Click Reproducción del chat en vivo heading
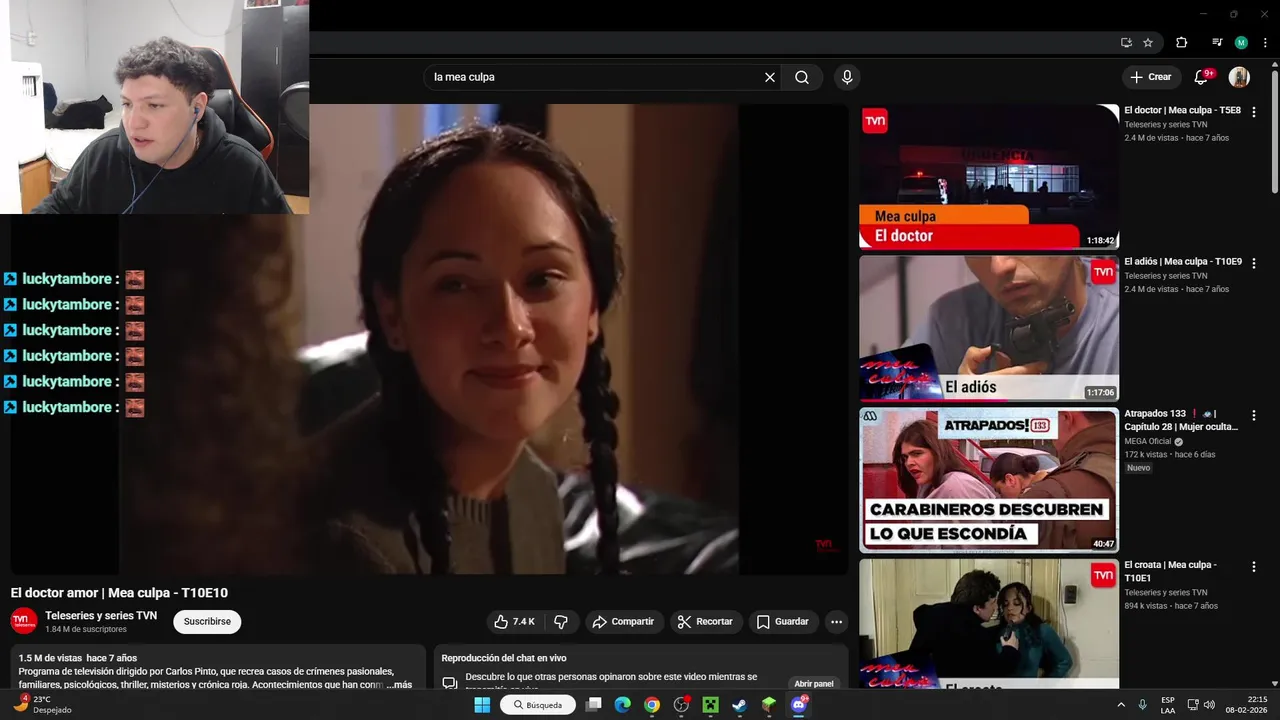Viewport: 1280px width, 720px height. point(504,658)
